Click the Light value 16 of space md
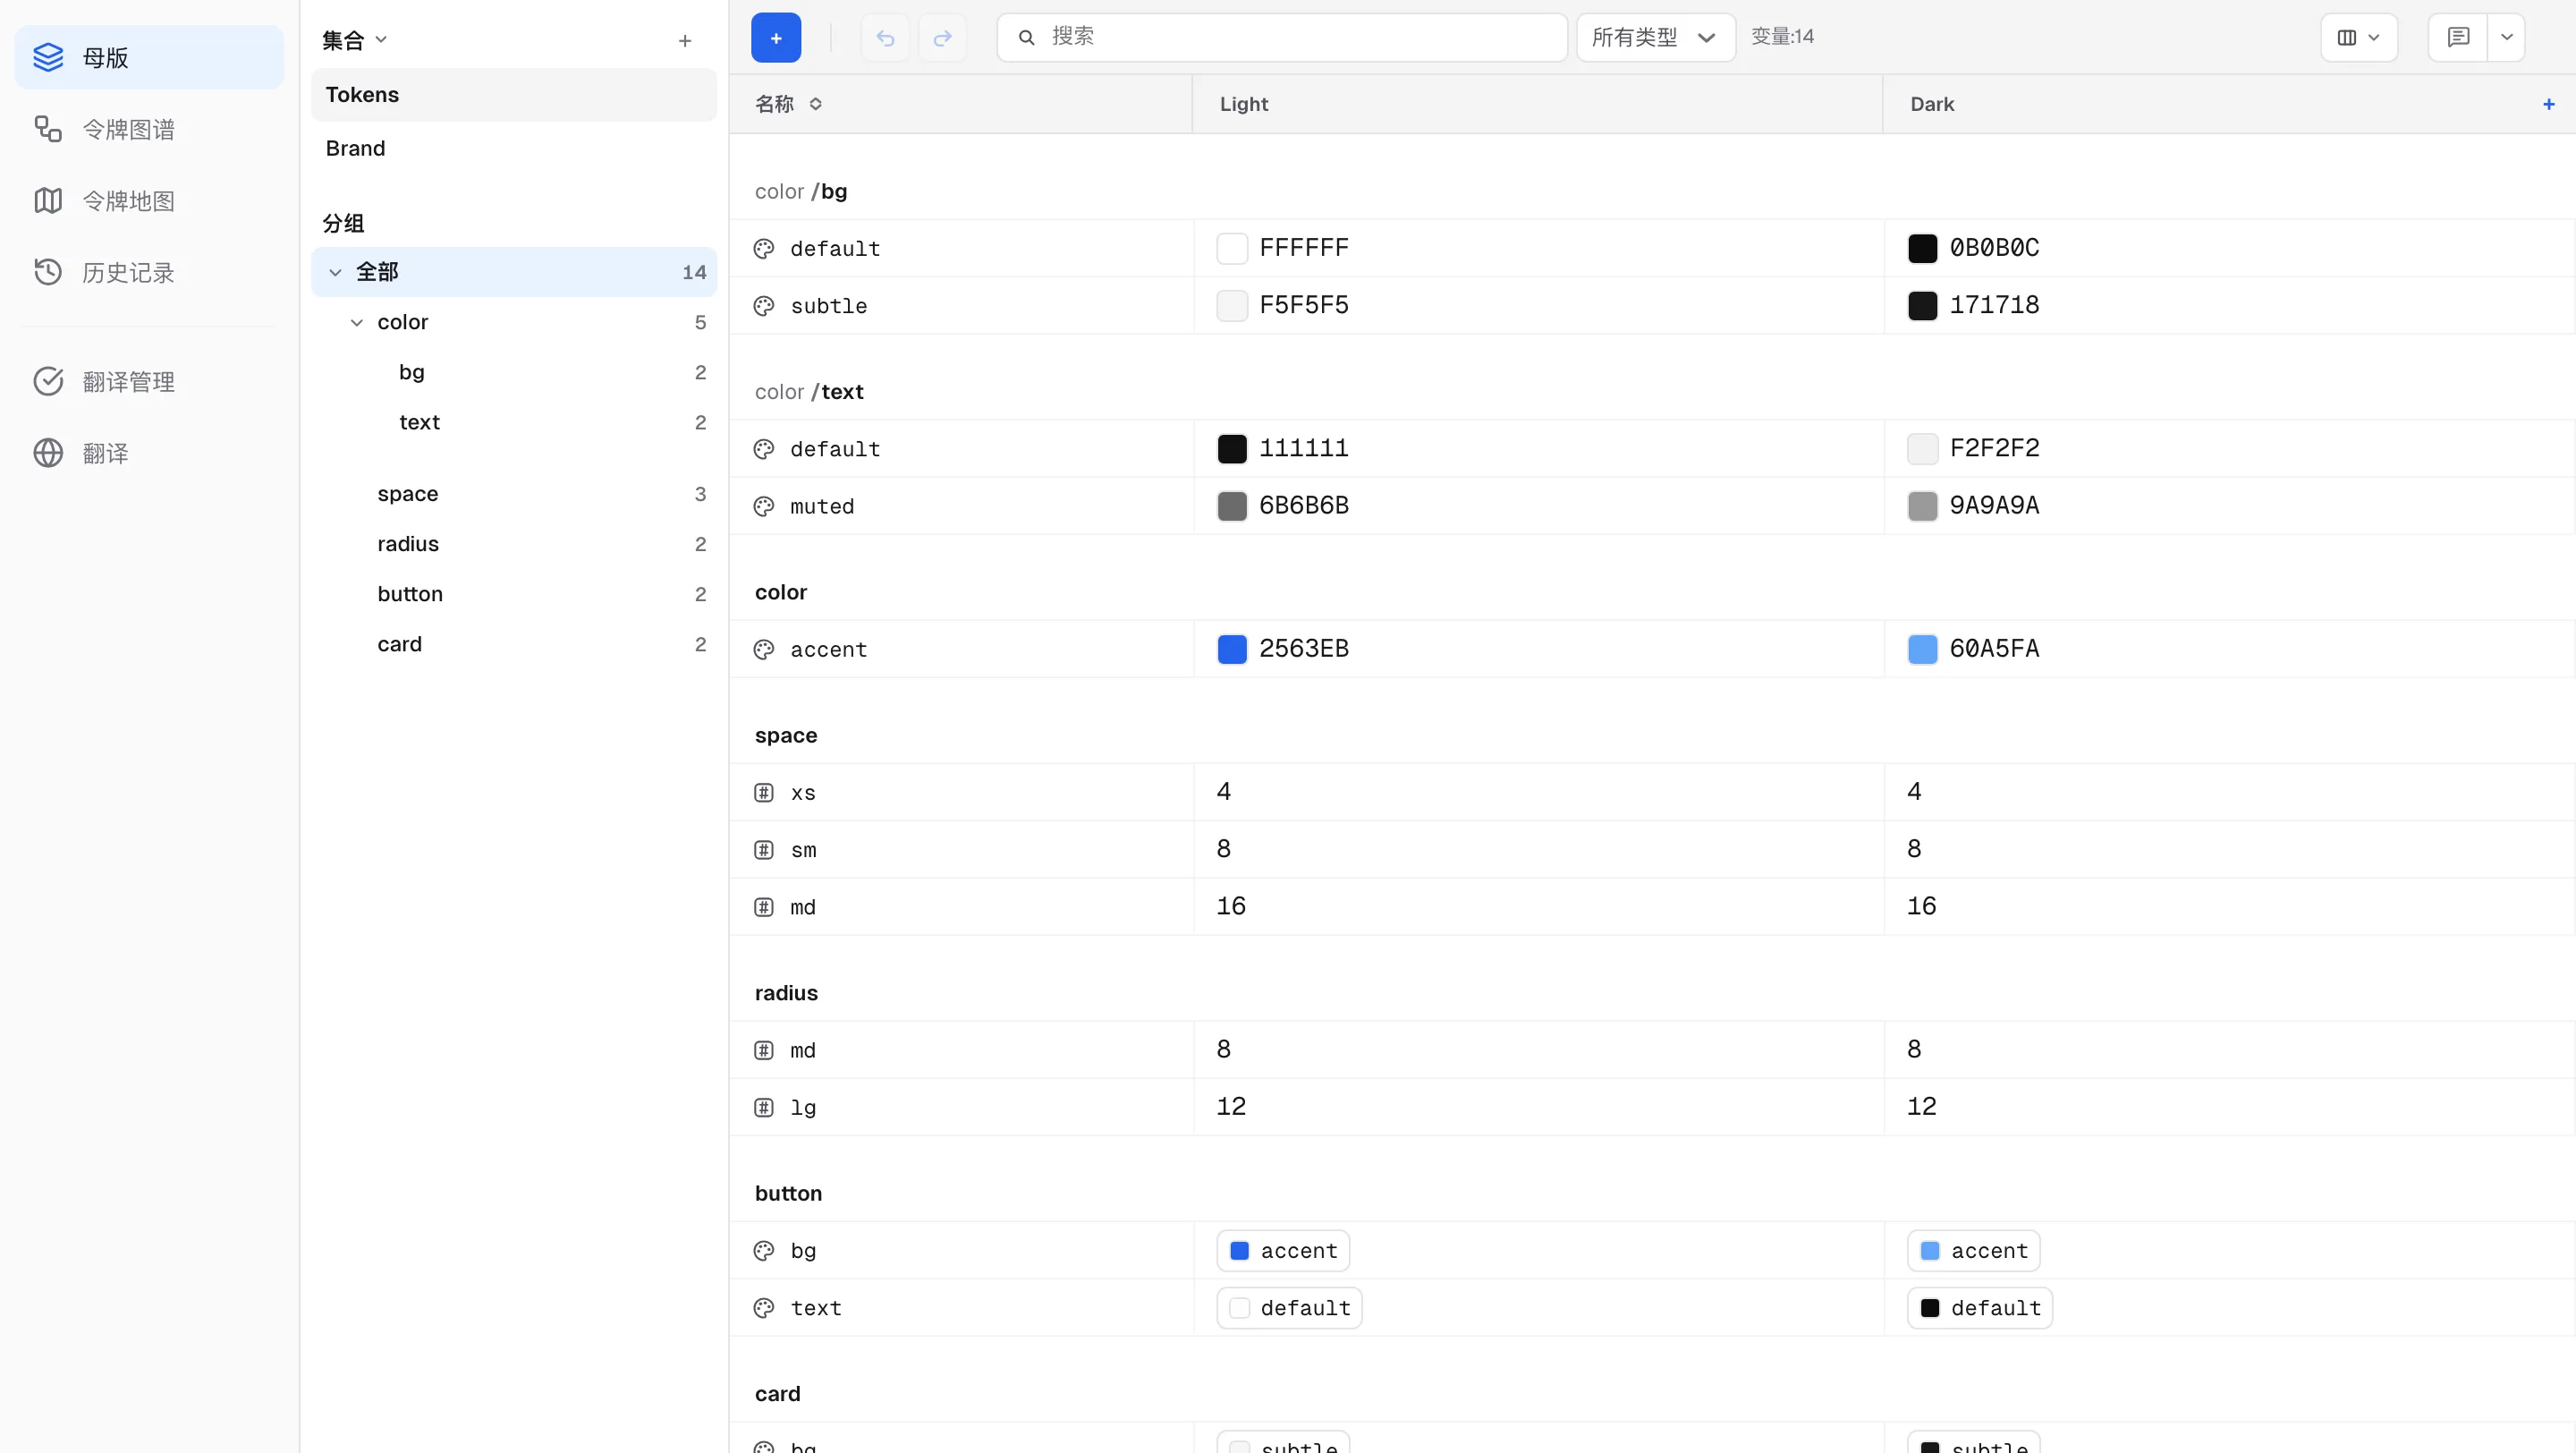This screenshot has width=2576, height=1453. [1231, 906]
